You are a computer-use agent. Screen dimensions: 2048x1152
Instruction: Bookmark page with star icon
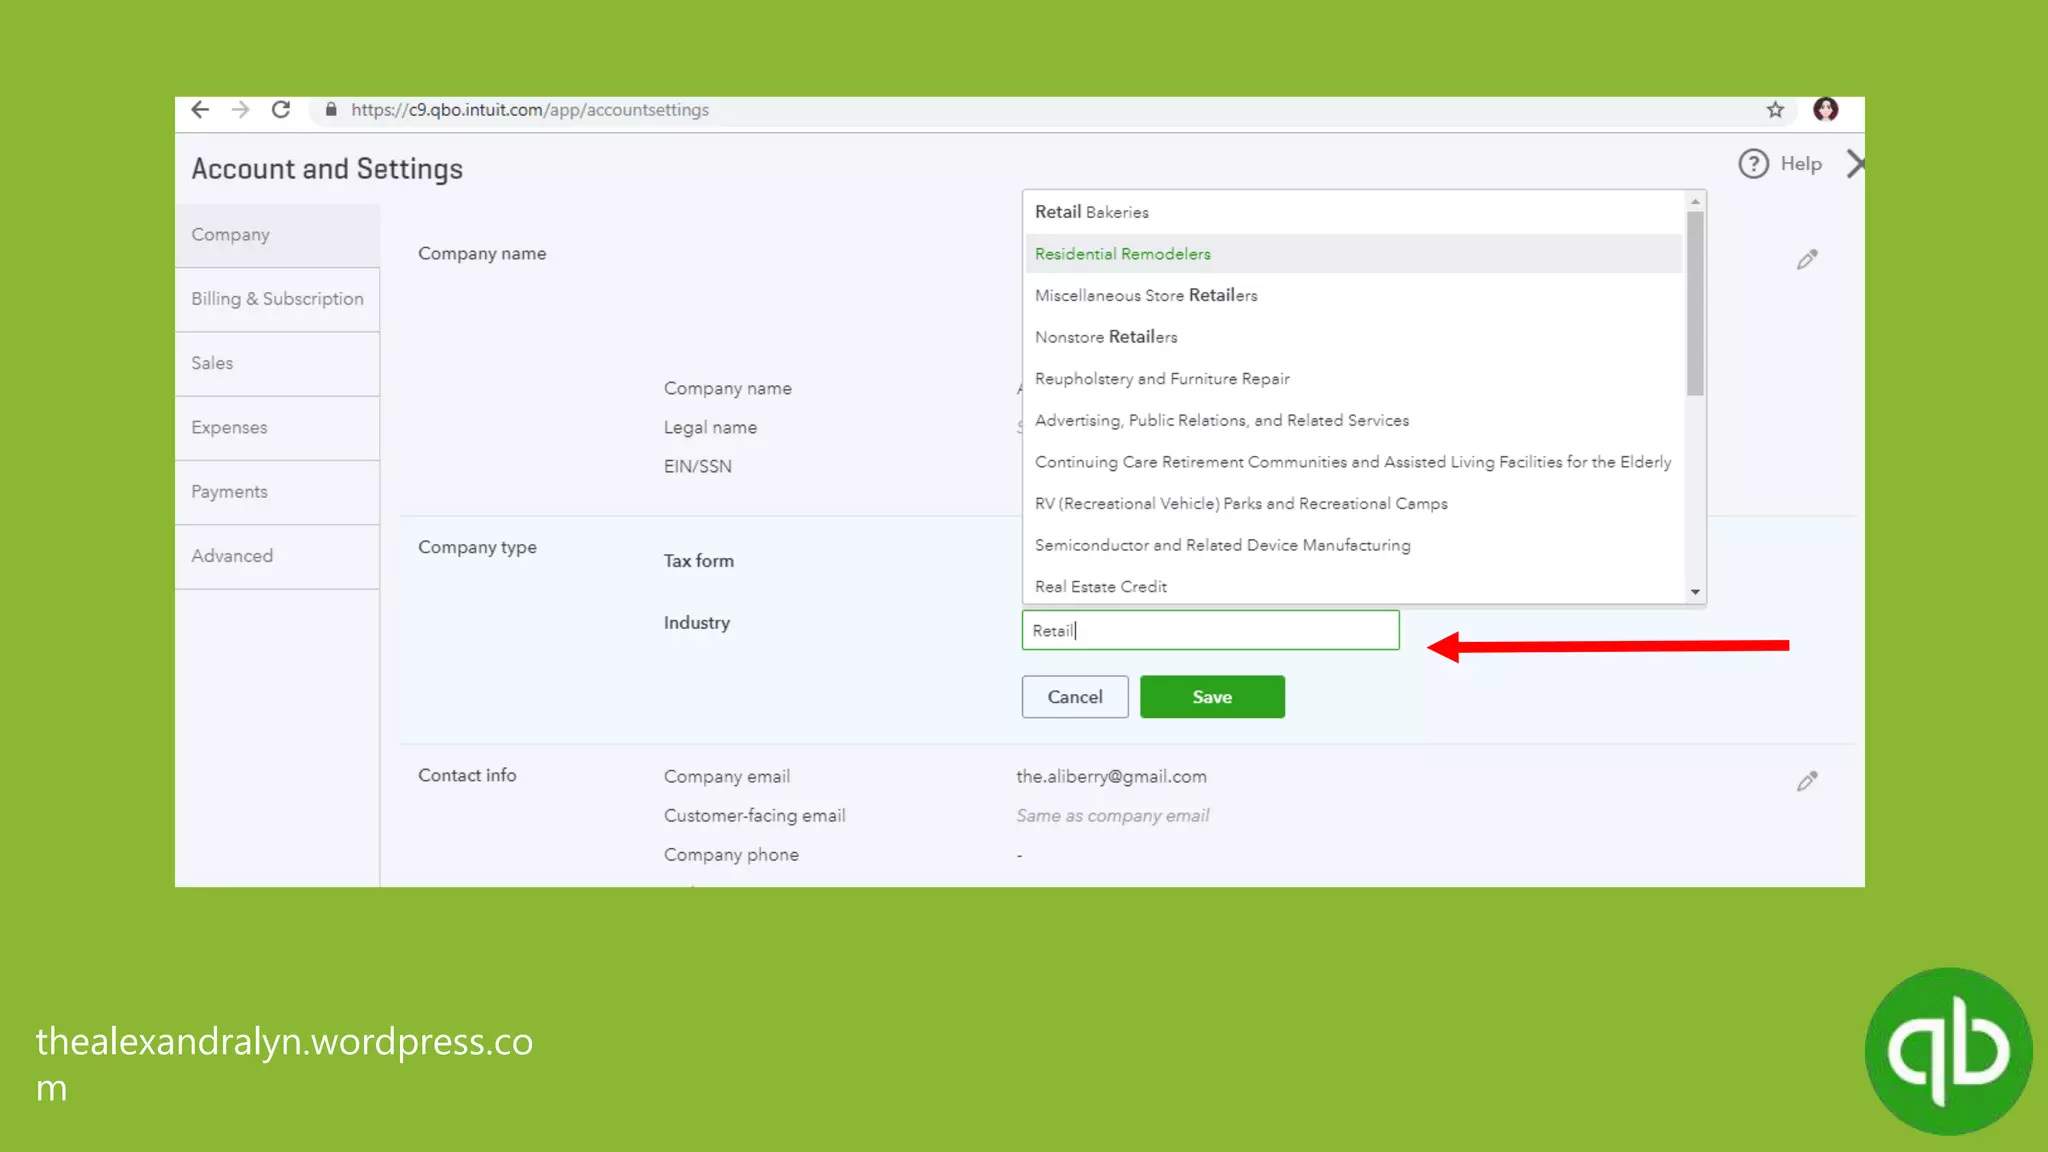(1775, 110)
